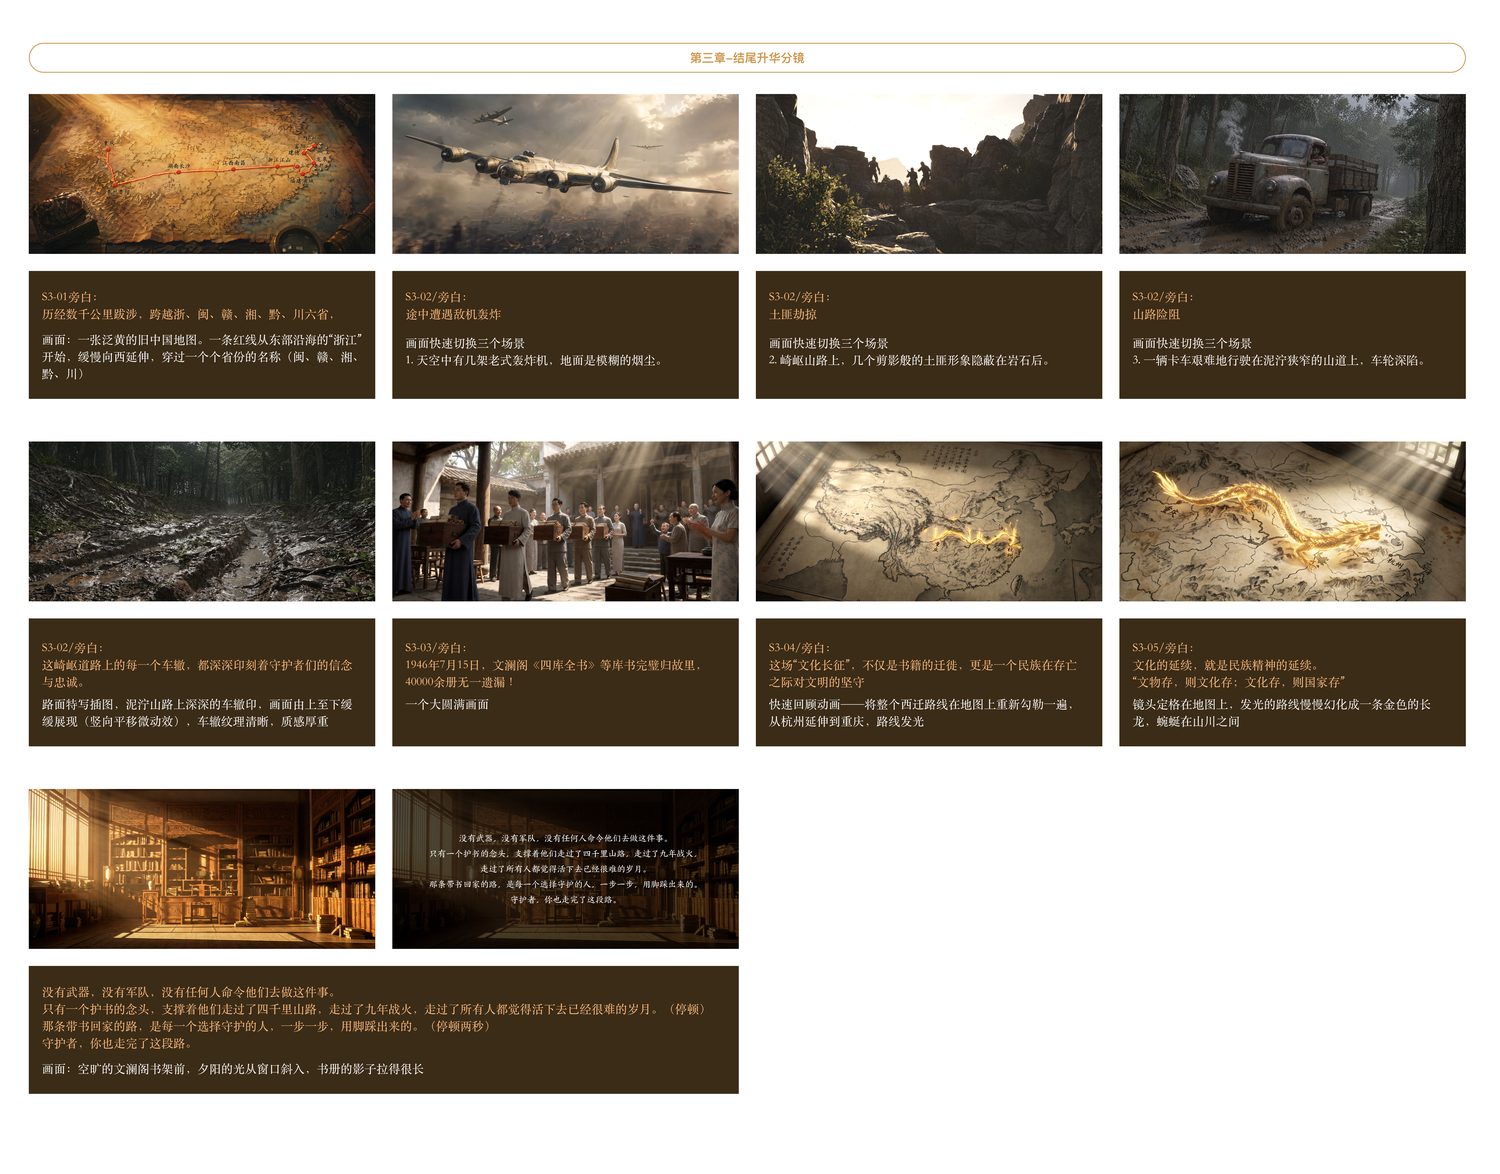Click the S3-04/旁白 label
1500x1174 pixels.
pyautogui.click(x=799, y=648)
